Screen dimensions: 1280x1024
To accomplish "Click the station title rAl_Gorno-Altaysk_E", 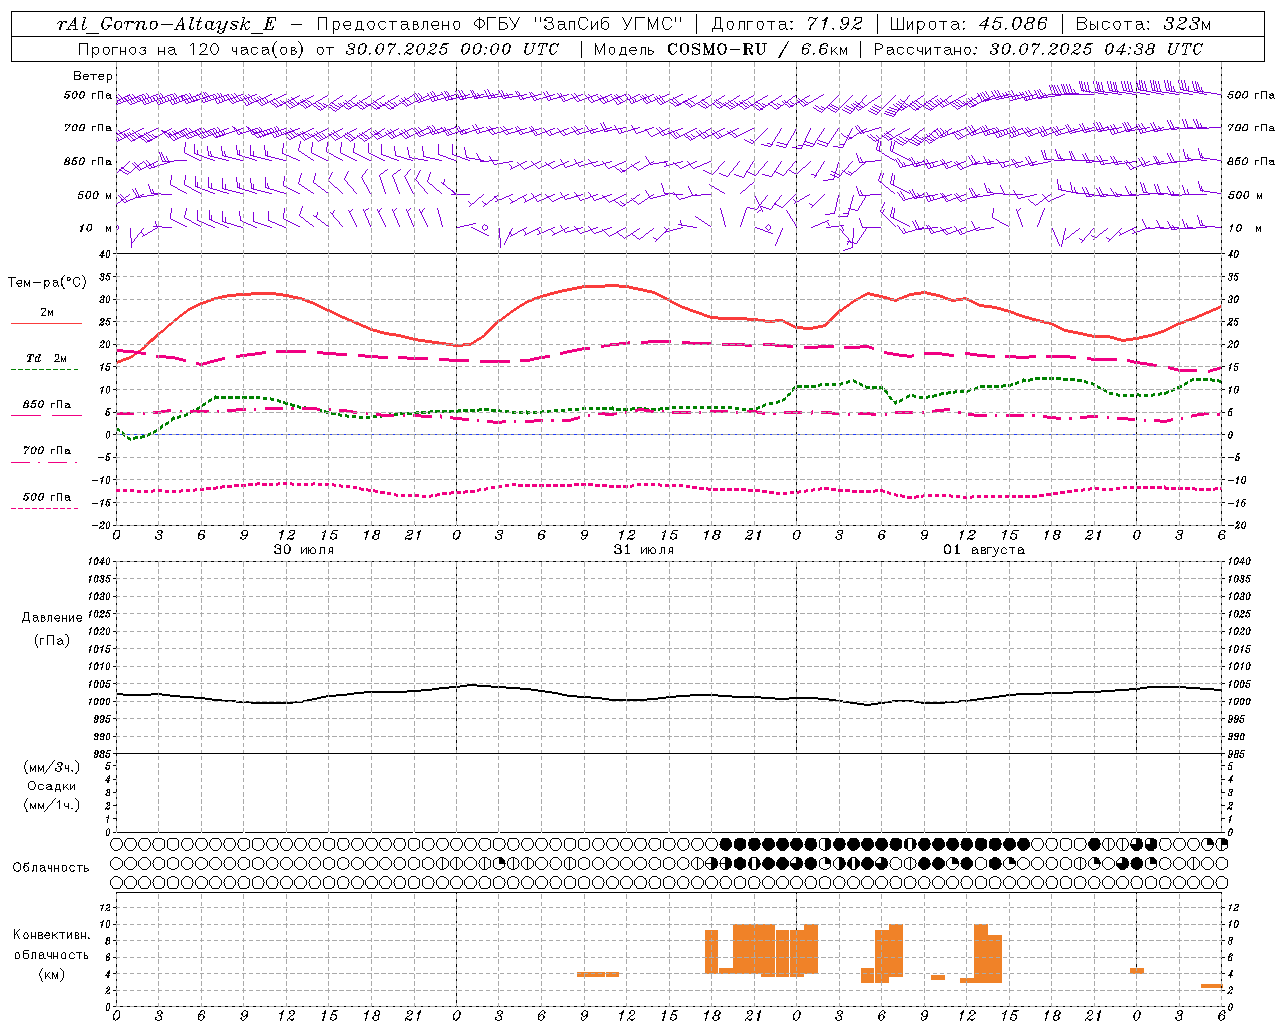I will click(x=167, y=24).
